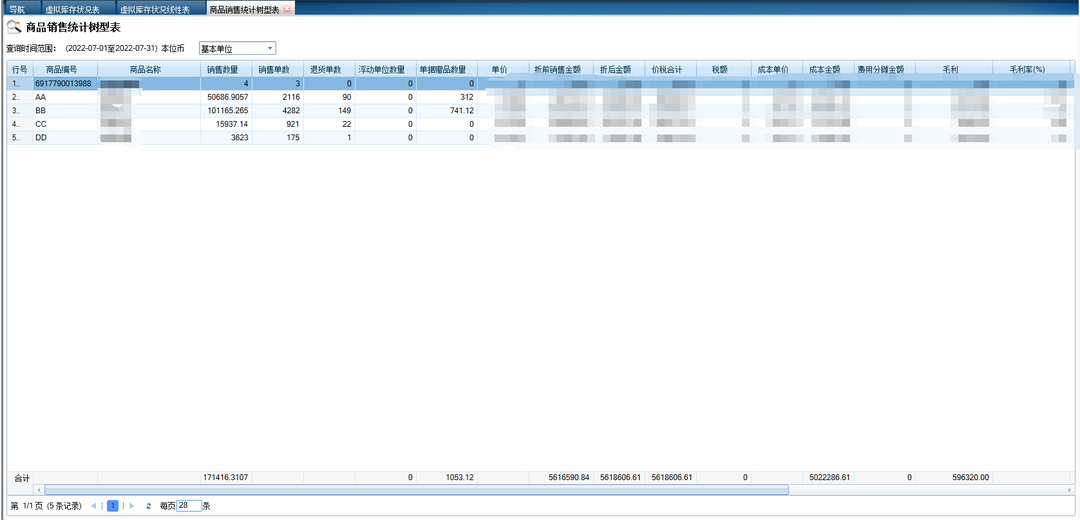Screen dimensions: 1080x520
Task: Switch to the 导航 tab
Action: [x=17, y=9]
